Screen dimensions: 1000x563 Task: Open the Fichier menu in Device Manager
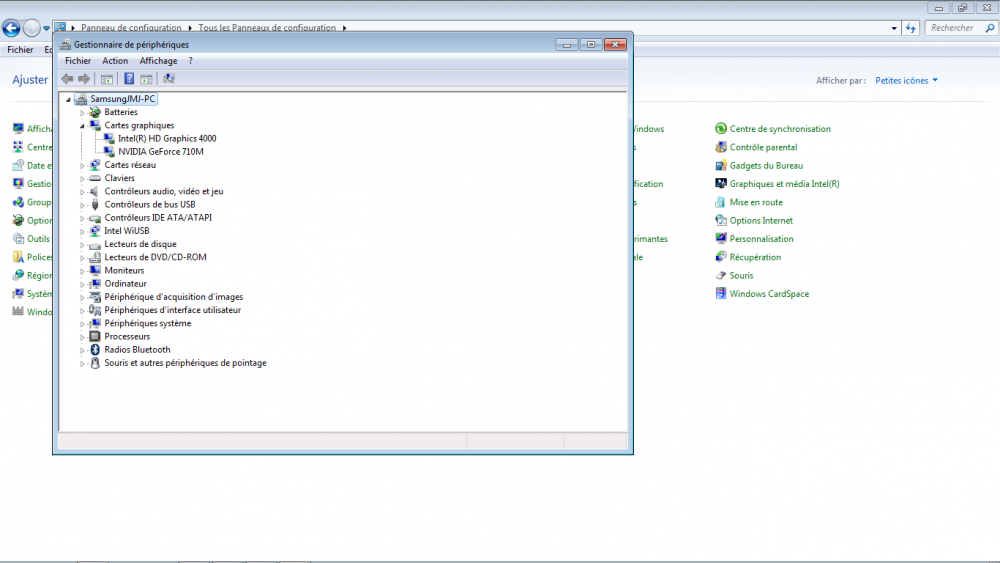[x=78, y=61]
